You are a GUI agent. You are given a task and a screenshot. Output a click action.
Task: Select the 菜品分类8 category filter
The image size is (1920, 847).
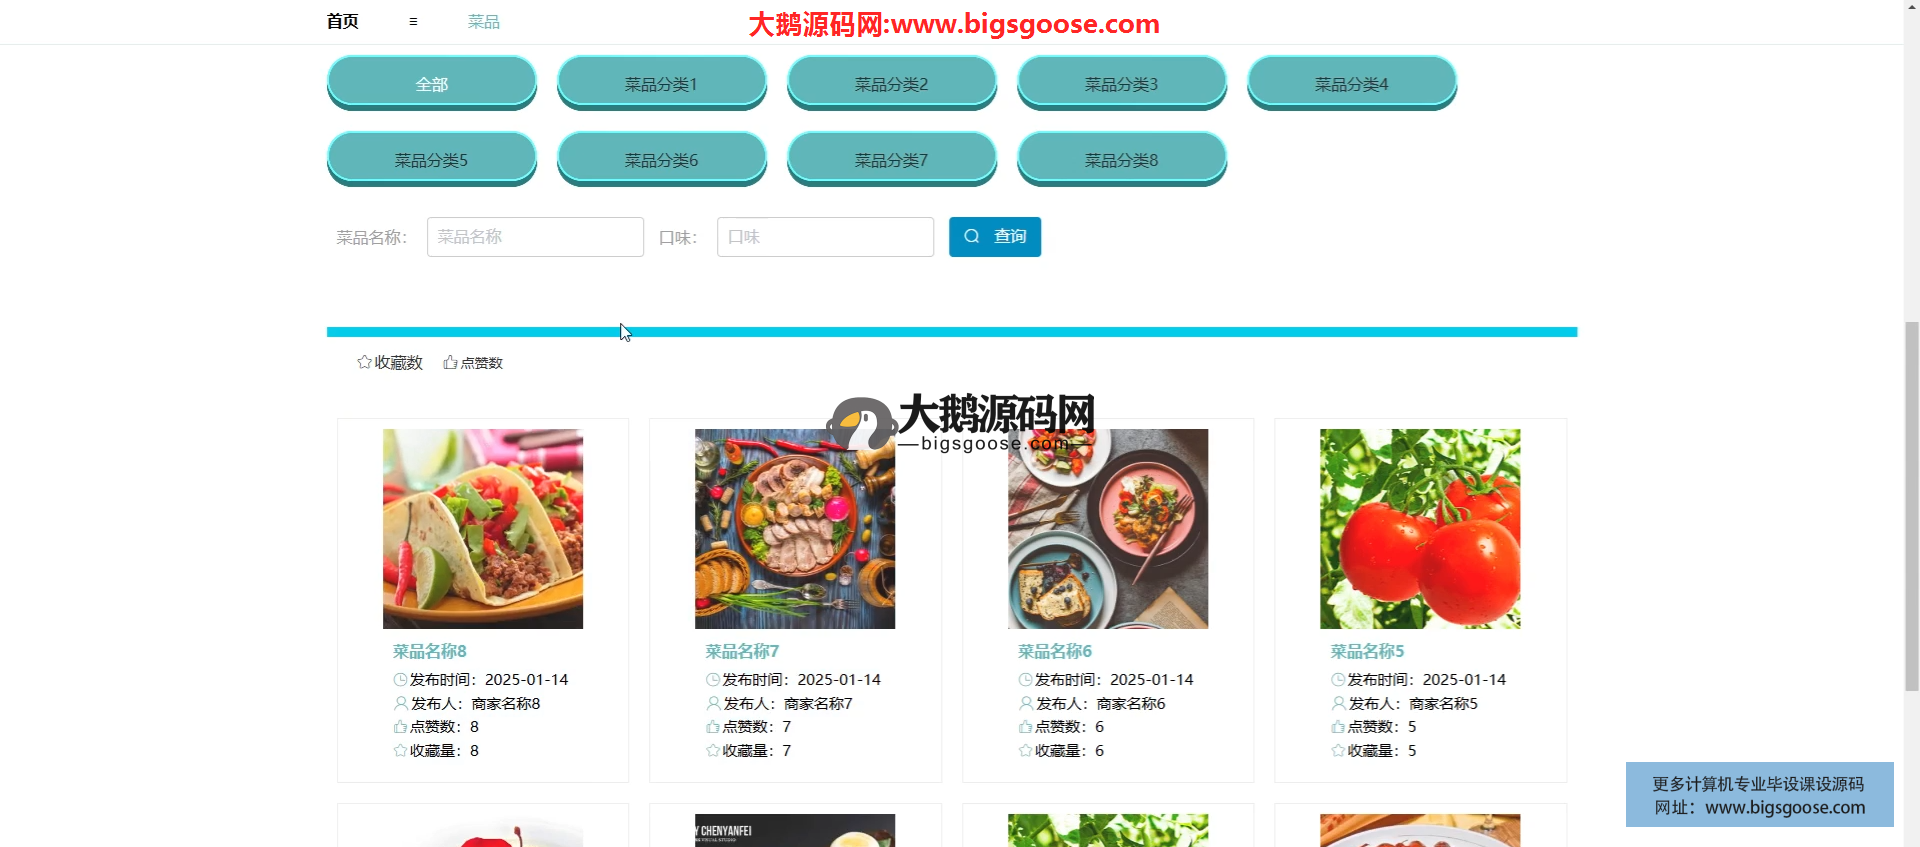pyautogui.click(x=1121, y=160)
